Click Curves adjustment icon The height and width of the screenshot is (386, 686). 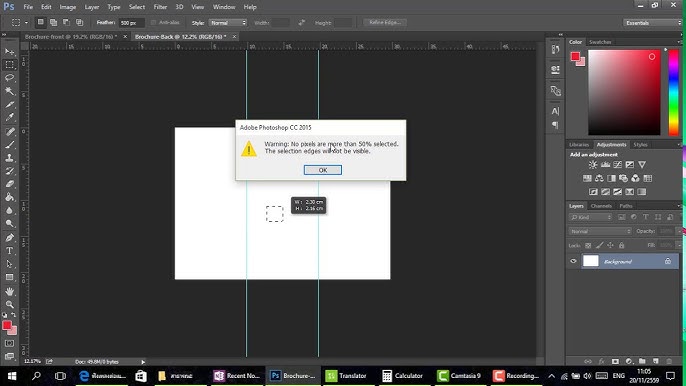tap(617, 165)
